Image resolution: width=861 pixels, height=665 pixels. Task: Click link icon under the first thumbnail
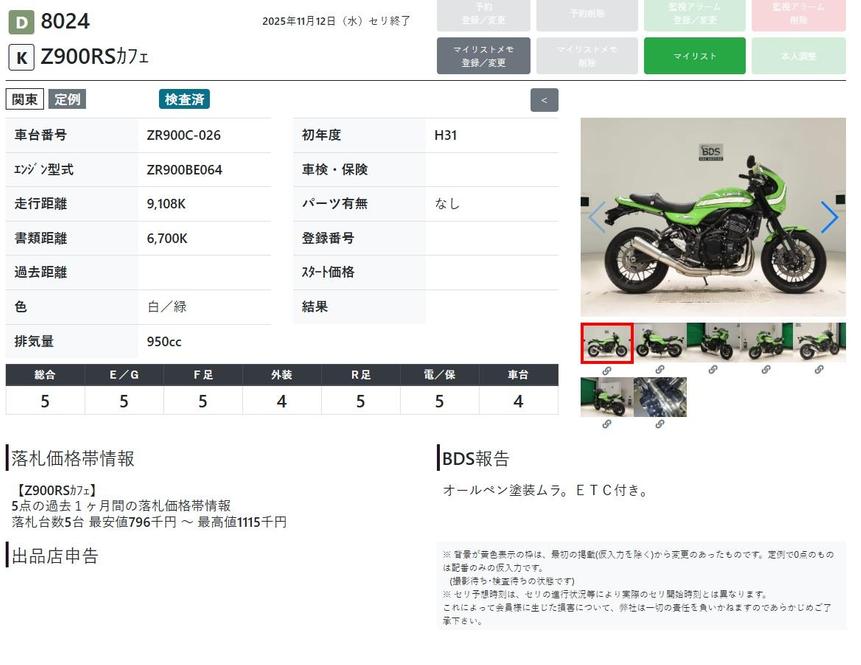606,370
